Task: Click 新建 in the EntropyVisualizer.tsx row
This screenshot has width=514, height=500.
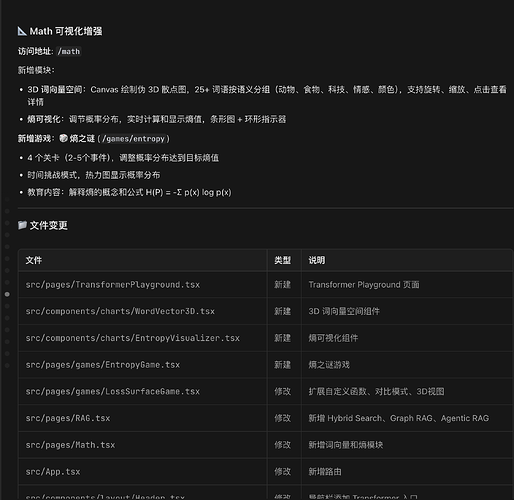Action: click(x=283, y=338)
